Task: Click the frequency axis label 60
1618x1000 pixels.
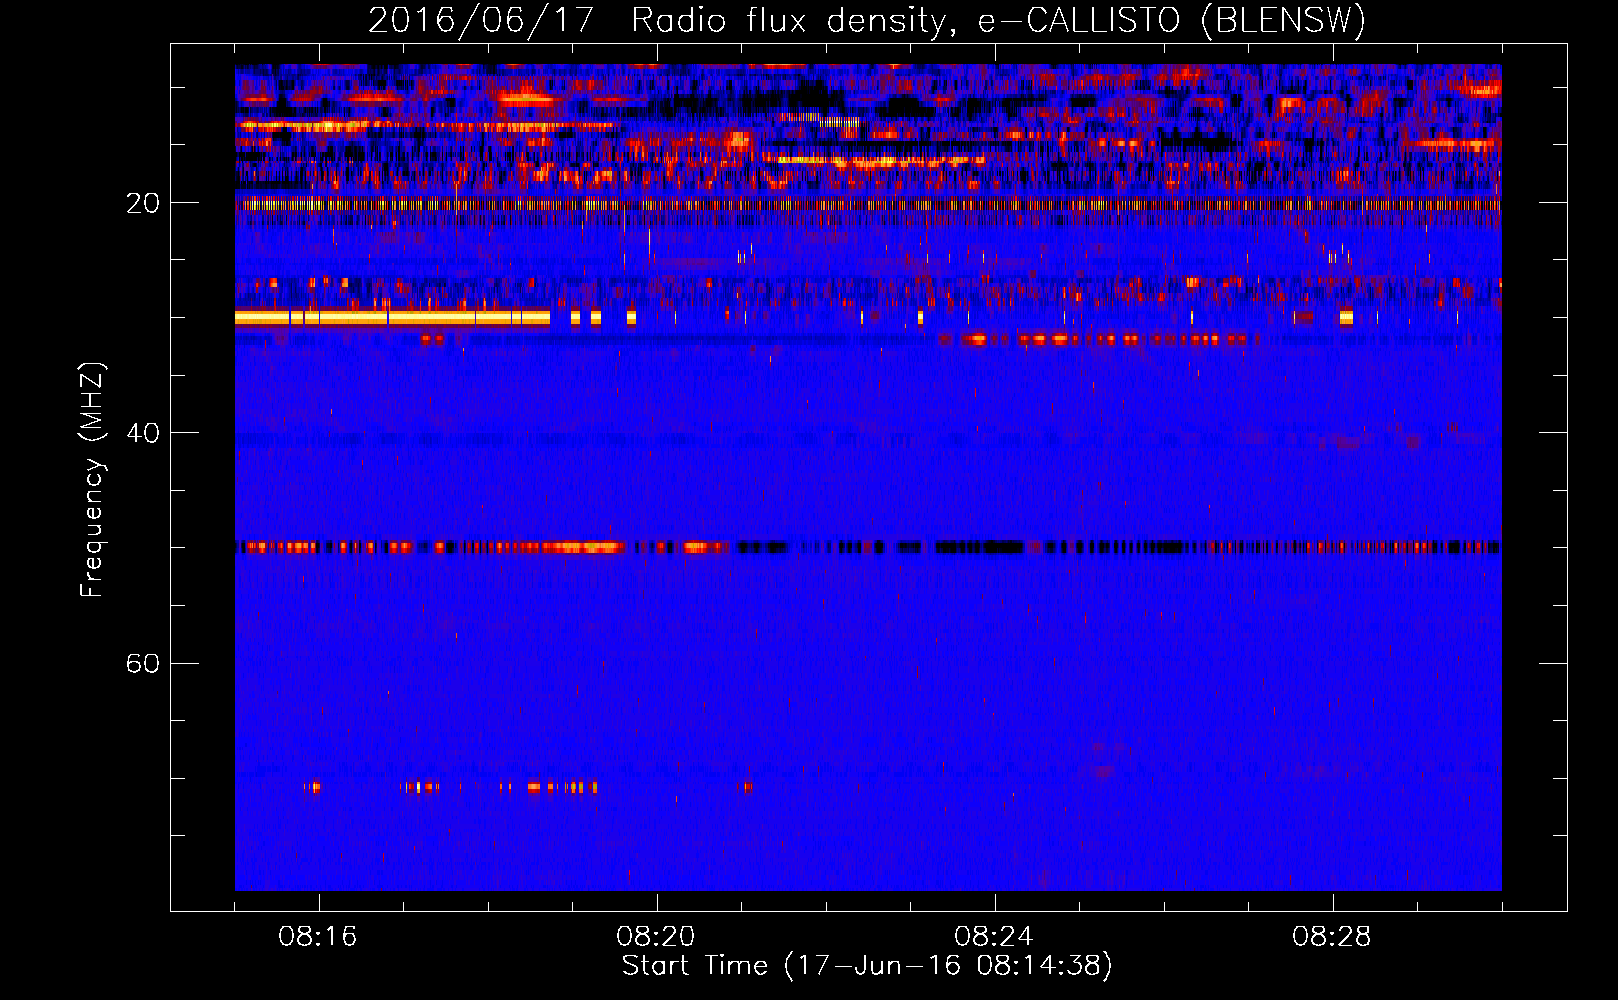Action: point(143,663)
